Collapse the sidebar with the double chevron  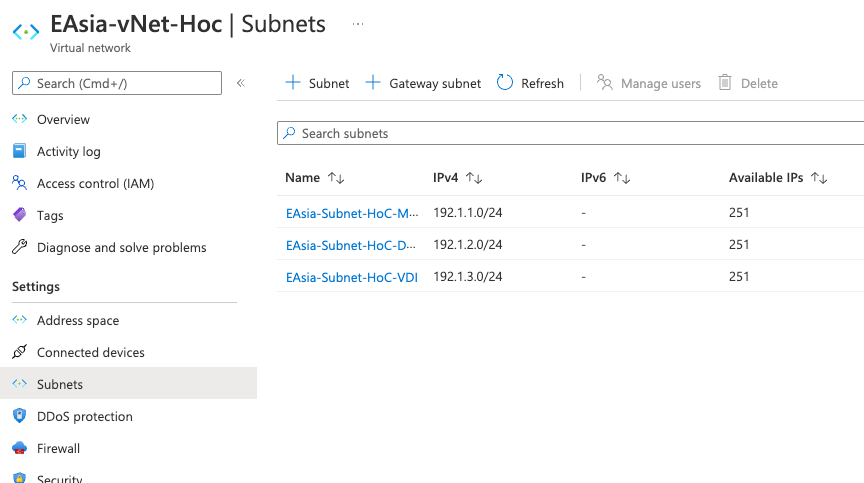point(241,83)
